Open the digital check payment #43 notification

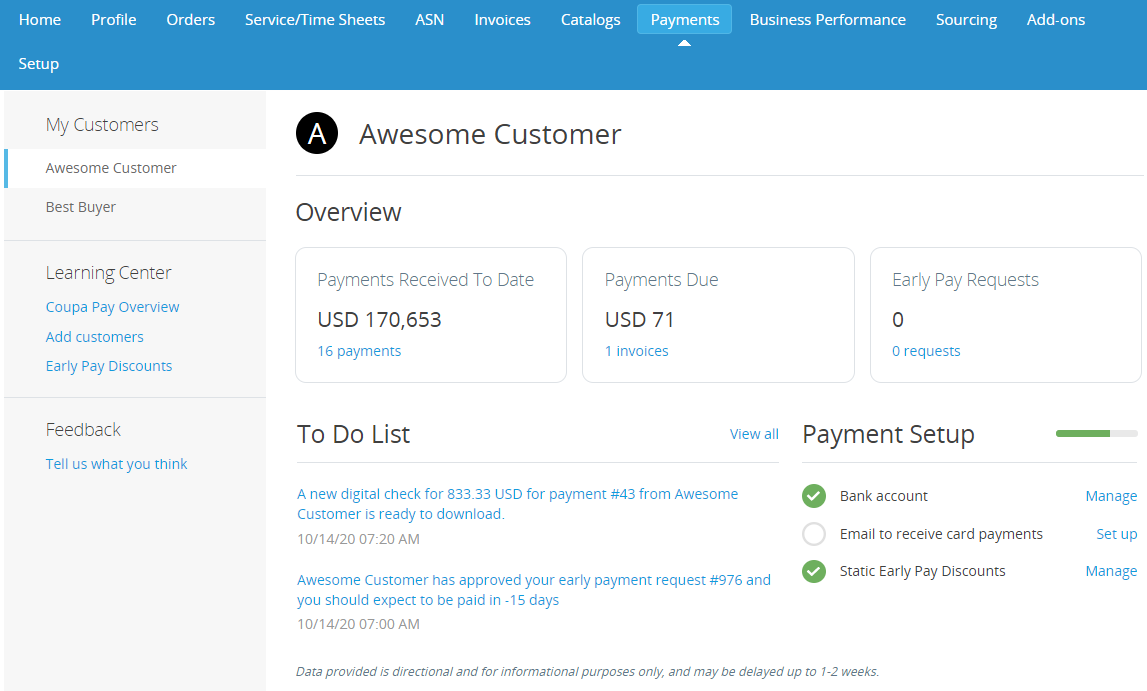pos(517,504)
